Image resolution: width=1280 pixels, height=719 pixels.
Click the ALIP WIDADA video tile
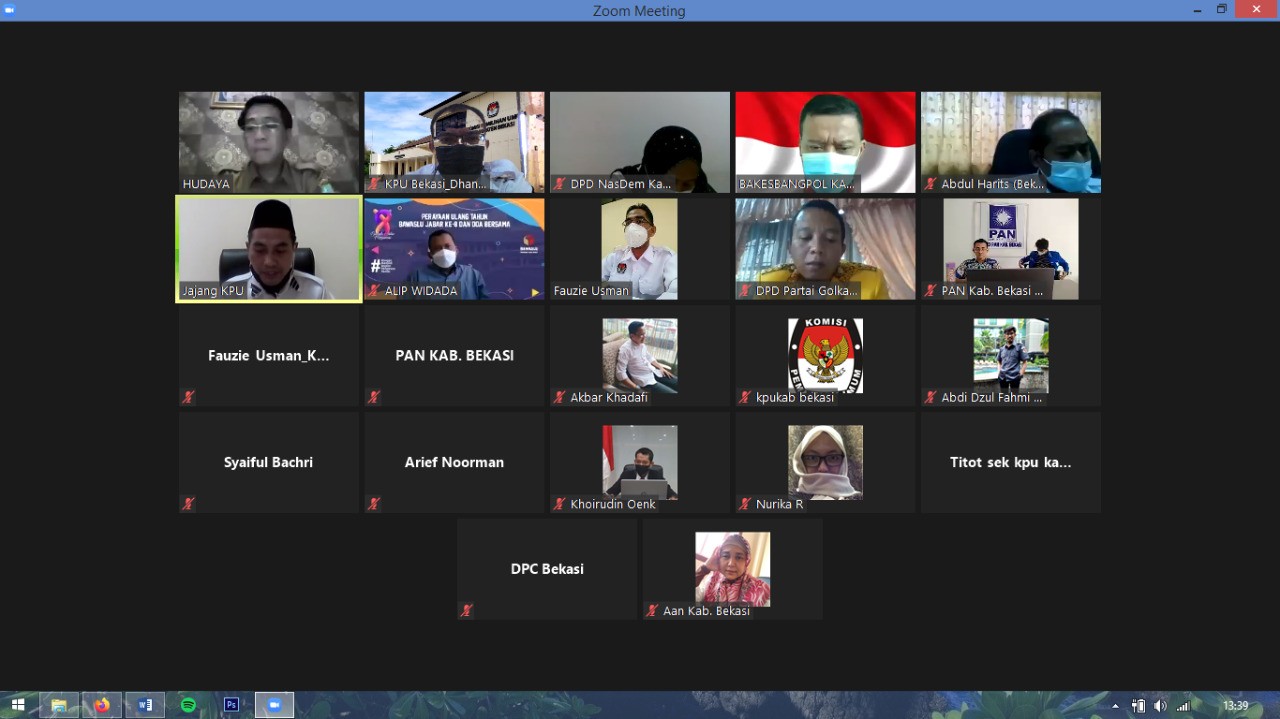(454, 248)
